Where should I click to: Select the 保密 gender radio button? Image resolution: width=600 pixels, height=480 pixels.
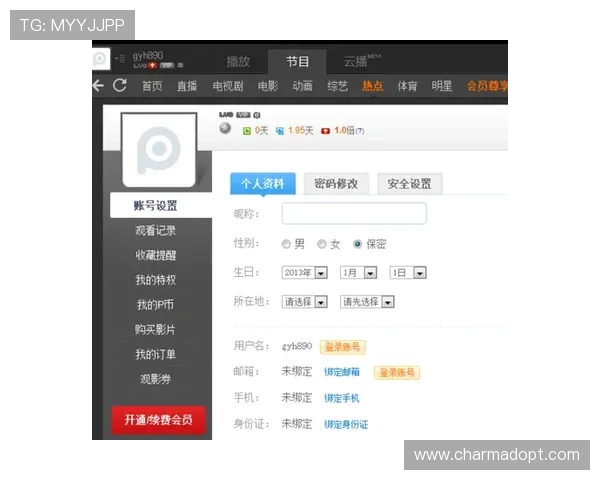357,244
